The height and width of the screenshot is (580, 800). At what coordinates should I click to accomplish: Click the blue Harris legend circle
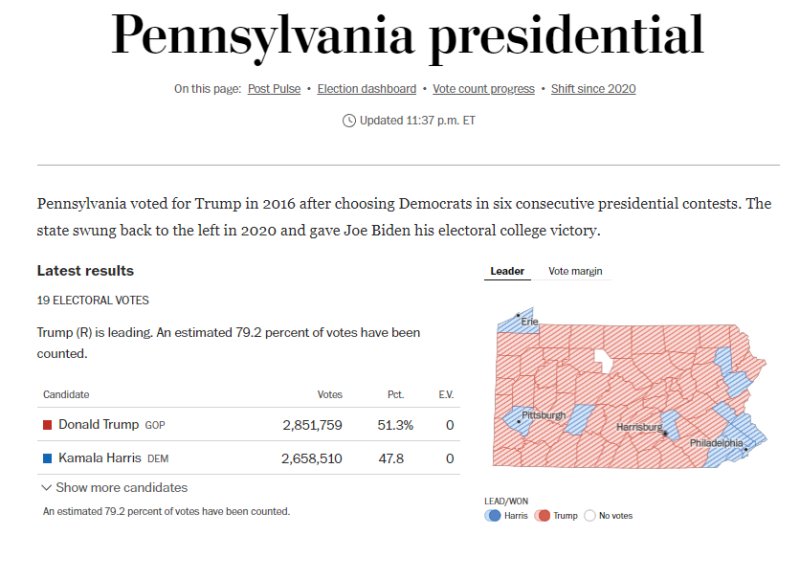point(492,516)
